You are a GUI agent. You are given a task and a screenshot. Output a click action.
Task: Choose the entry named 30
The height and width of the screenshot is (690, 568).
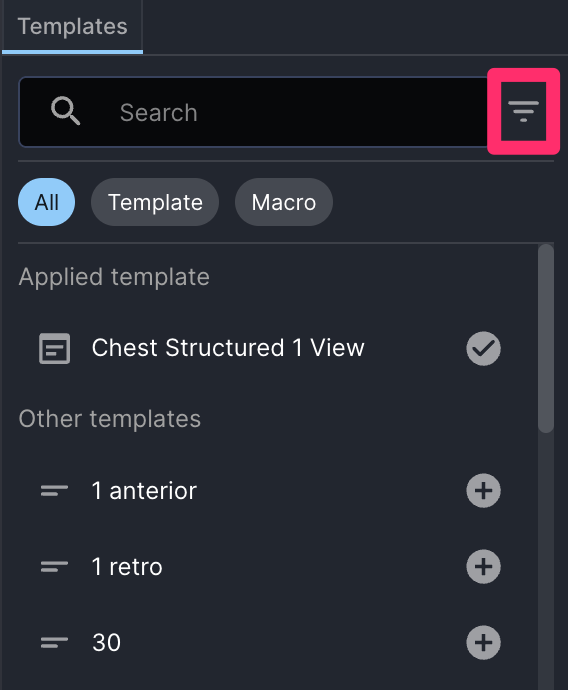[x=106, y=642]
